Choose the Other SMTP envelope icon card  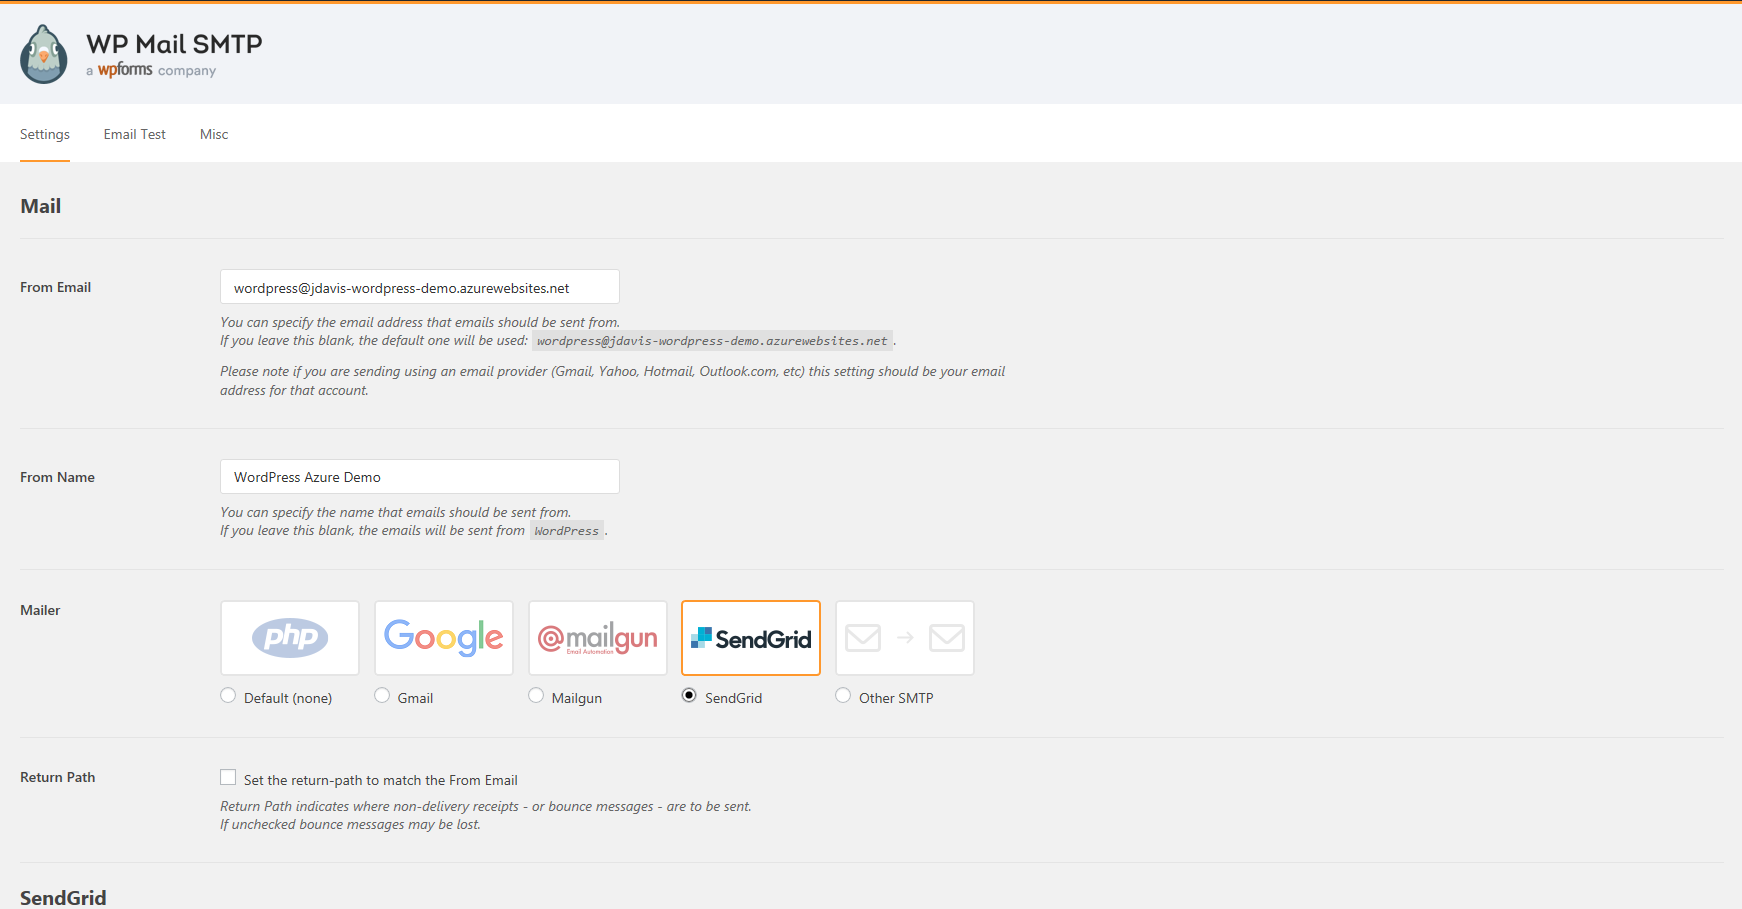tap(905, 638)
